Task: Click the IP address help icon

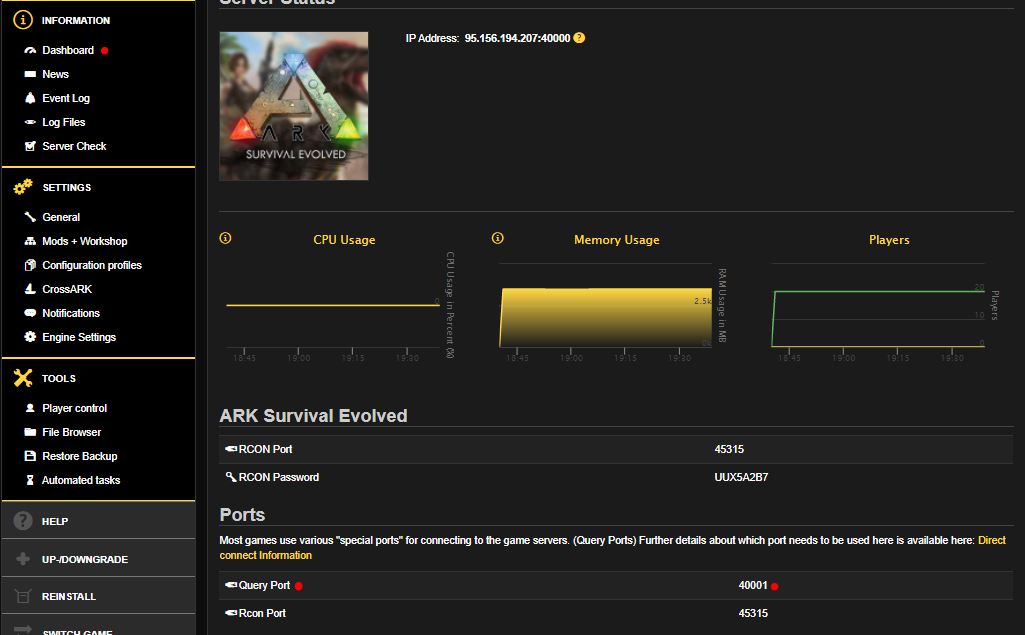Action: [x=579, y=37]
